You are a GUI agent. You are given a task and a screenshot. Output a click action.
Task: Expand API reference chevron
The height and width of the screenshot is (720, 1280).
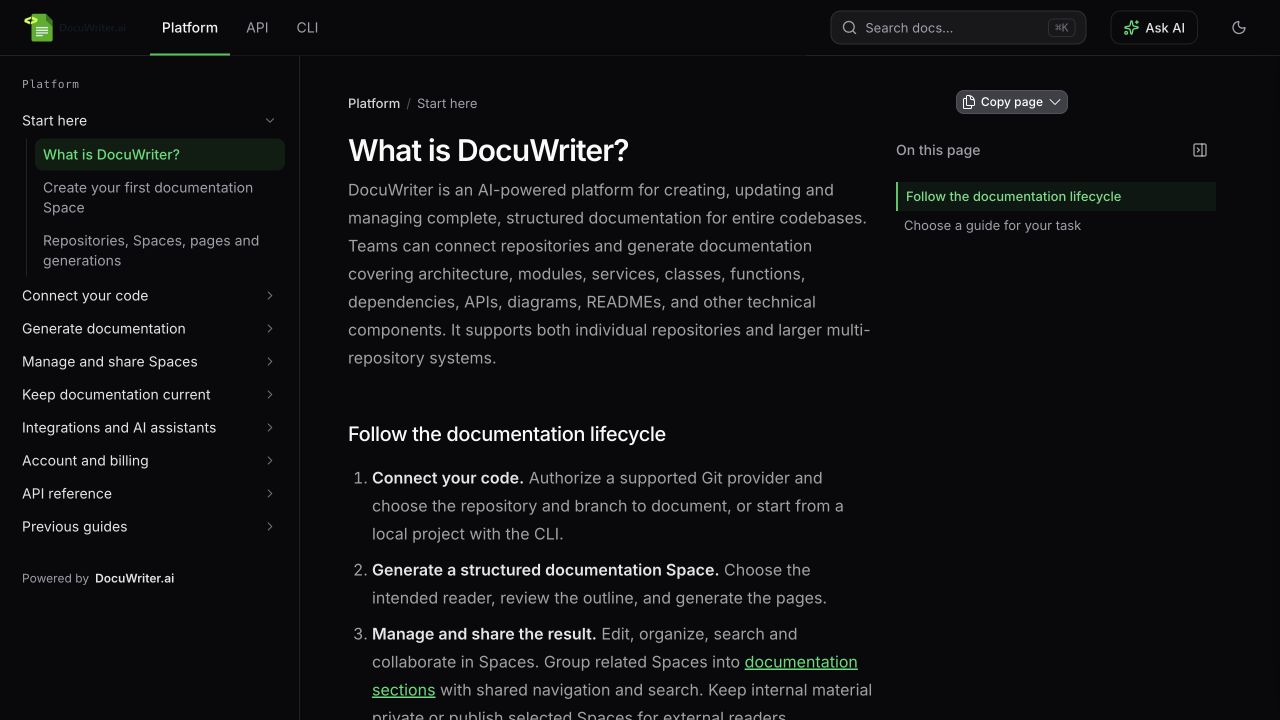270,494
